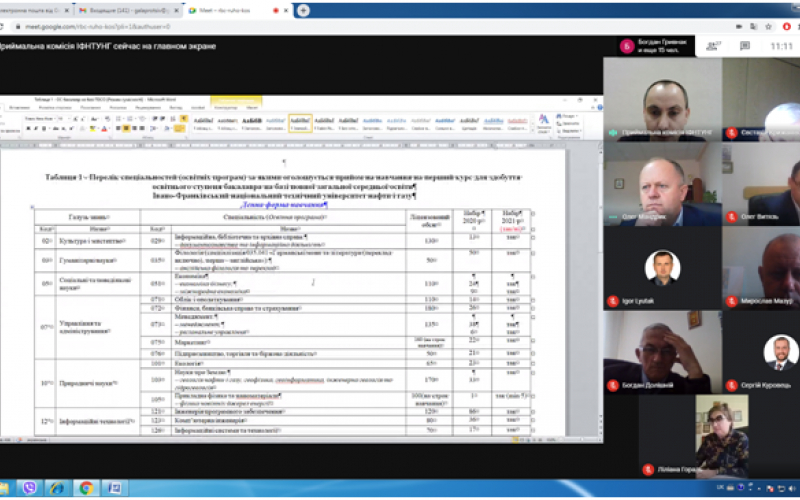
Task: Open the View tab in Word ribbon
Action: tap(176, 108)
